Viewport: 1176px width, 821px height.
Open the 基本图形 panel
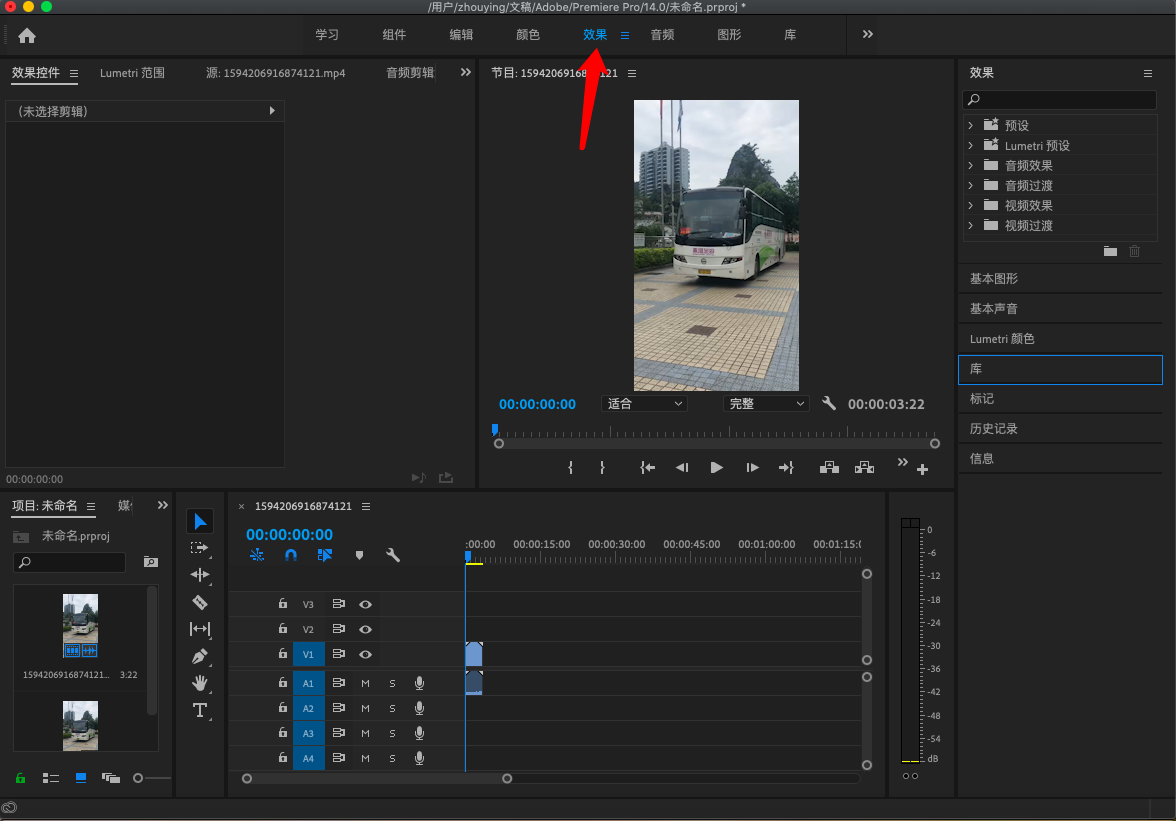pyautogui.click(x=994, y=279)
